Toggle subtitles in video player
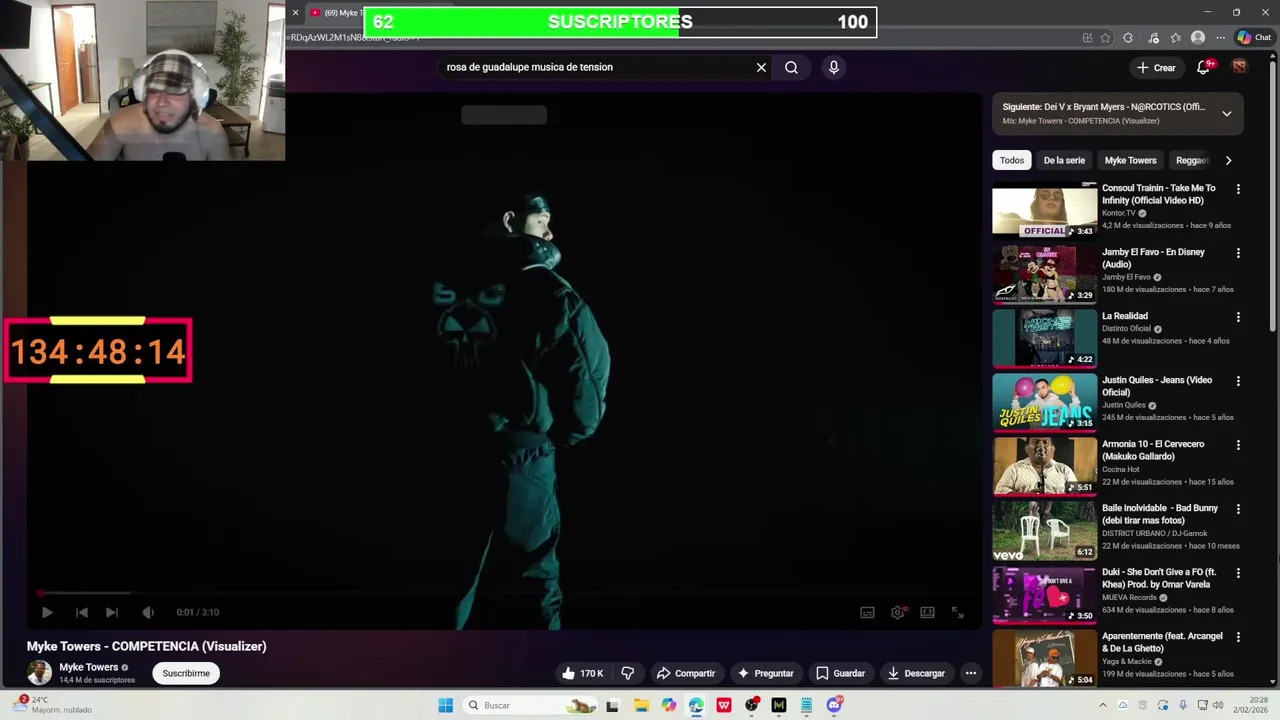This screenshot has width=1280, height=720. click(867, 612)
